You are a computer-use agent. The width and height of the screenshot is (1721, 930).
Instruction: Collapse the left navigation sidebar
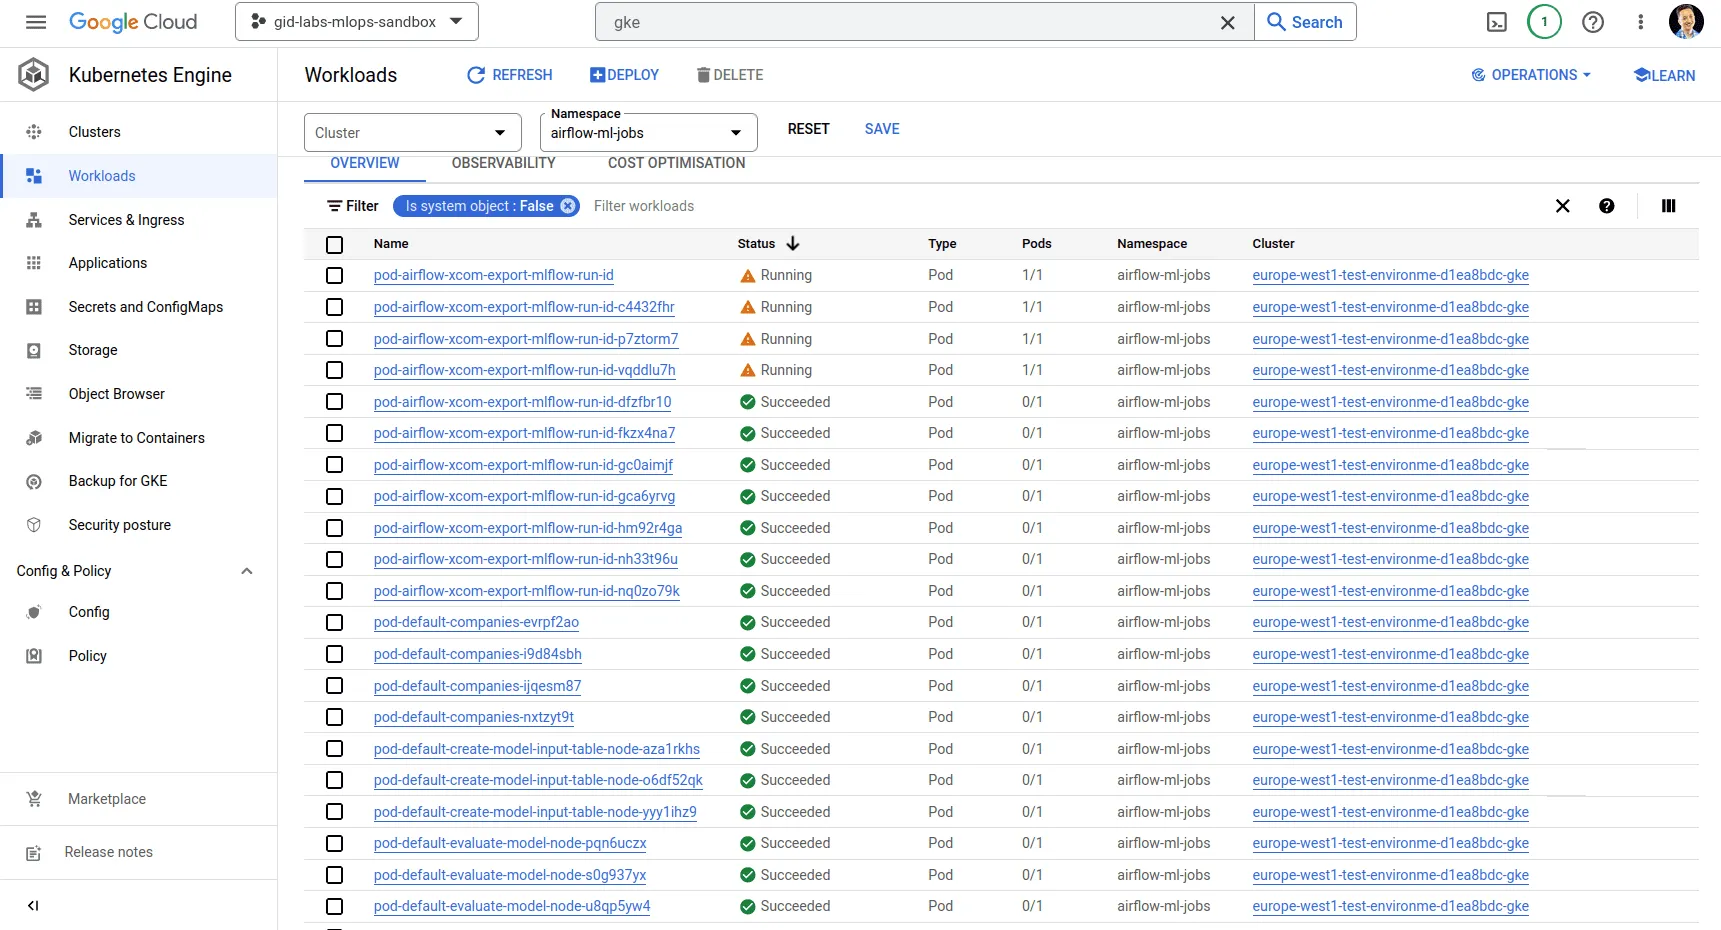pyautogui.click(x=33, y=906)
